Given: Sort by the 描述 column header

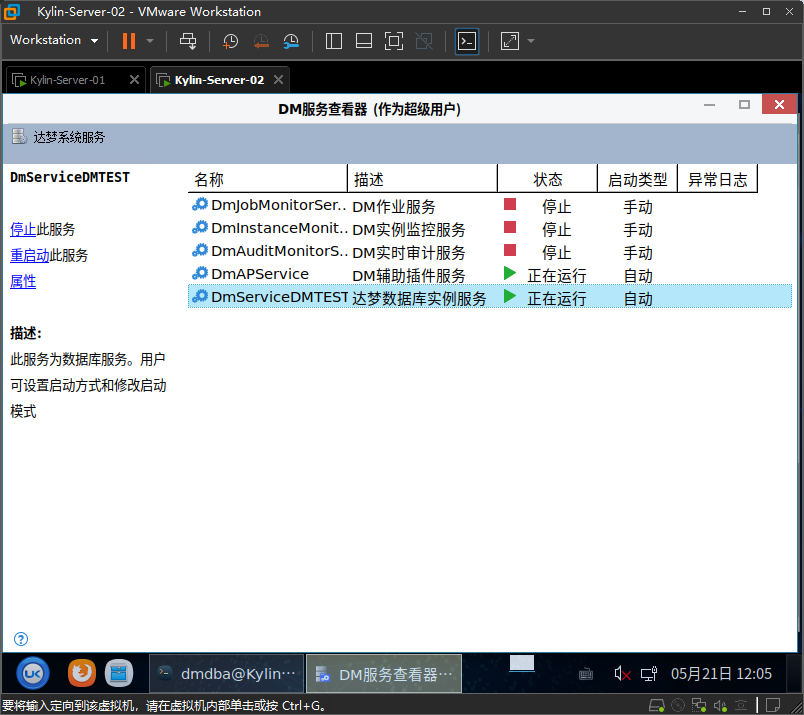Looking at the screenshot, I should point(423,179).
